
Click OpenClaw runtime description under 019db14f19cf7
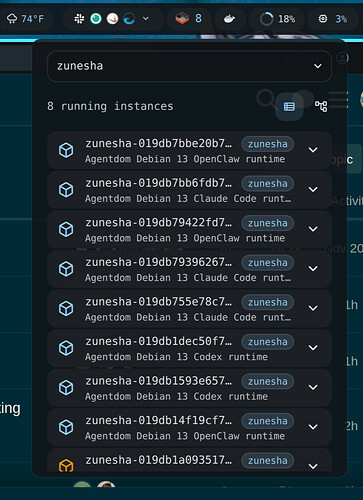point(185,436)
